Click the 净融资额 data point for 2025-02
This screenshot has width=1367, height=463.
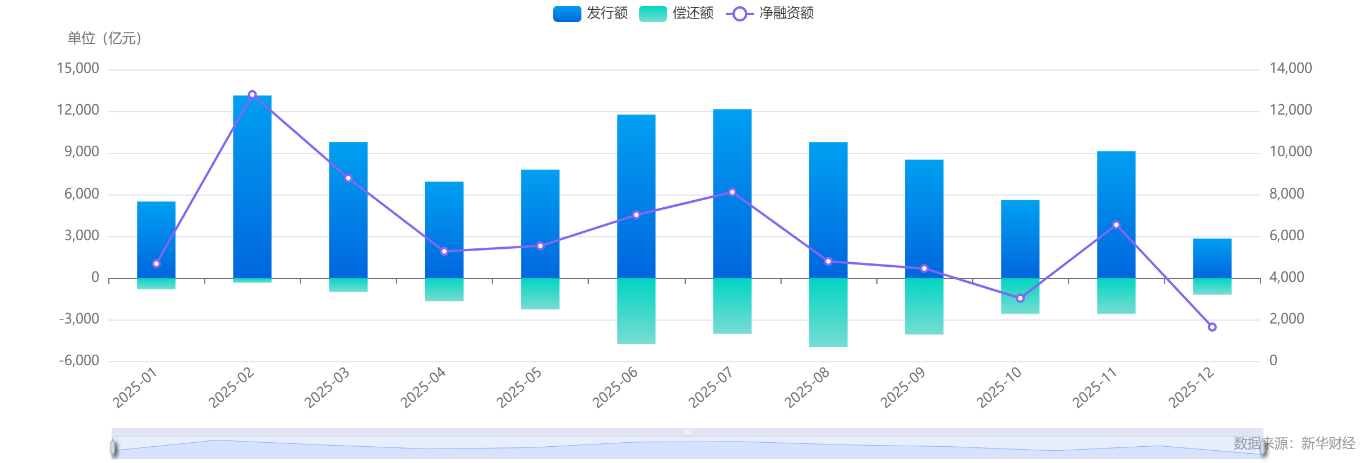[x=252, y=94]
